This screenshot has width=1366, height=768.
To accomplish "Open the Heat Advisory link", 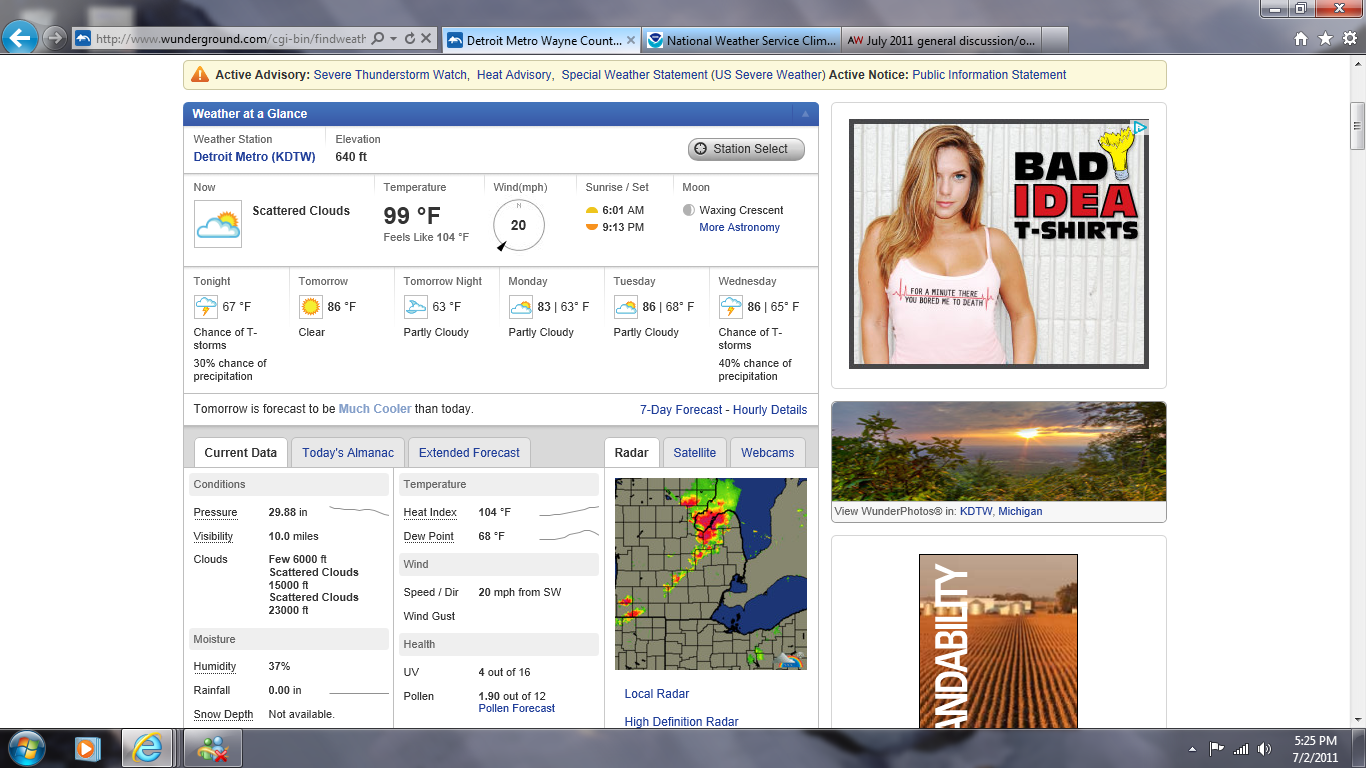I will click(x=514, y=75).
